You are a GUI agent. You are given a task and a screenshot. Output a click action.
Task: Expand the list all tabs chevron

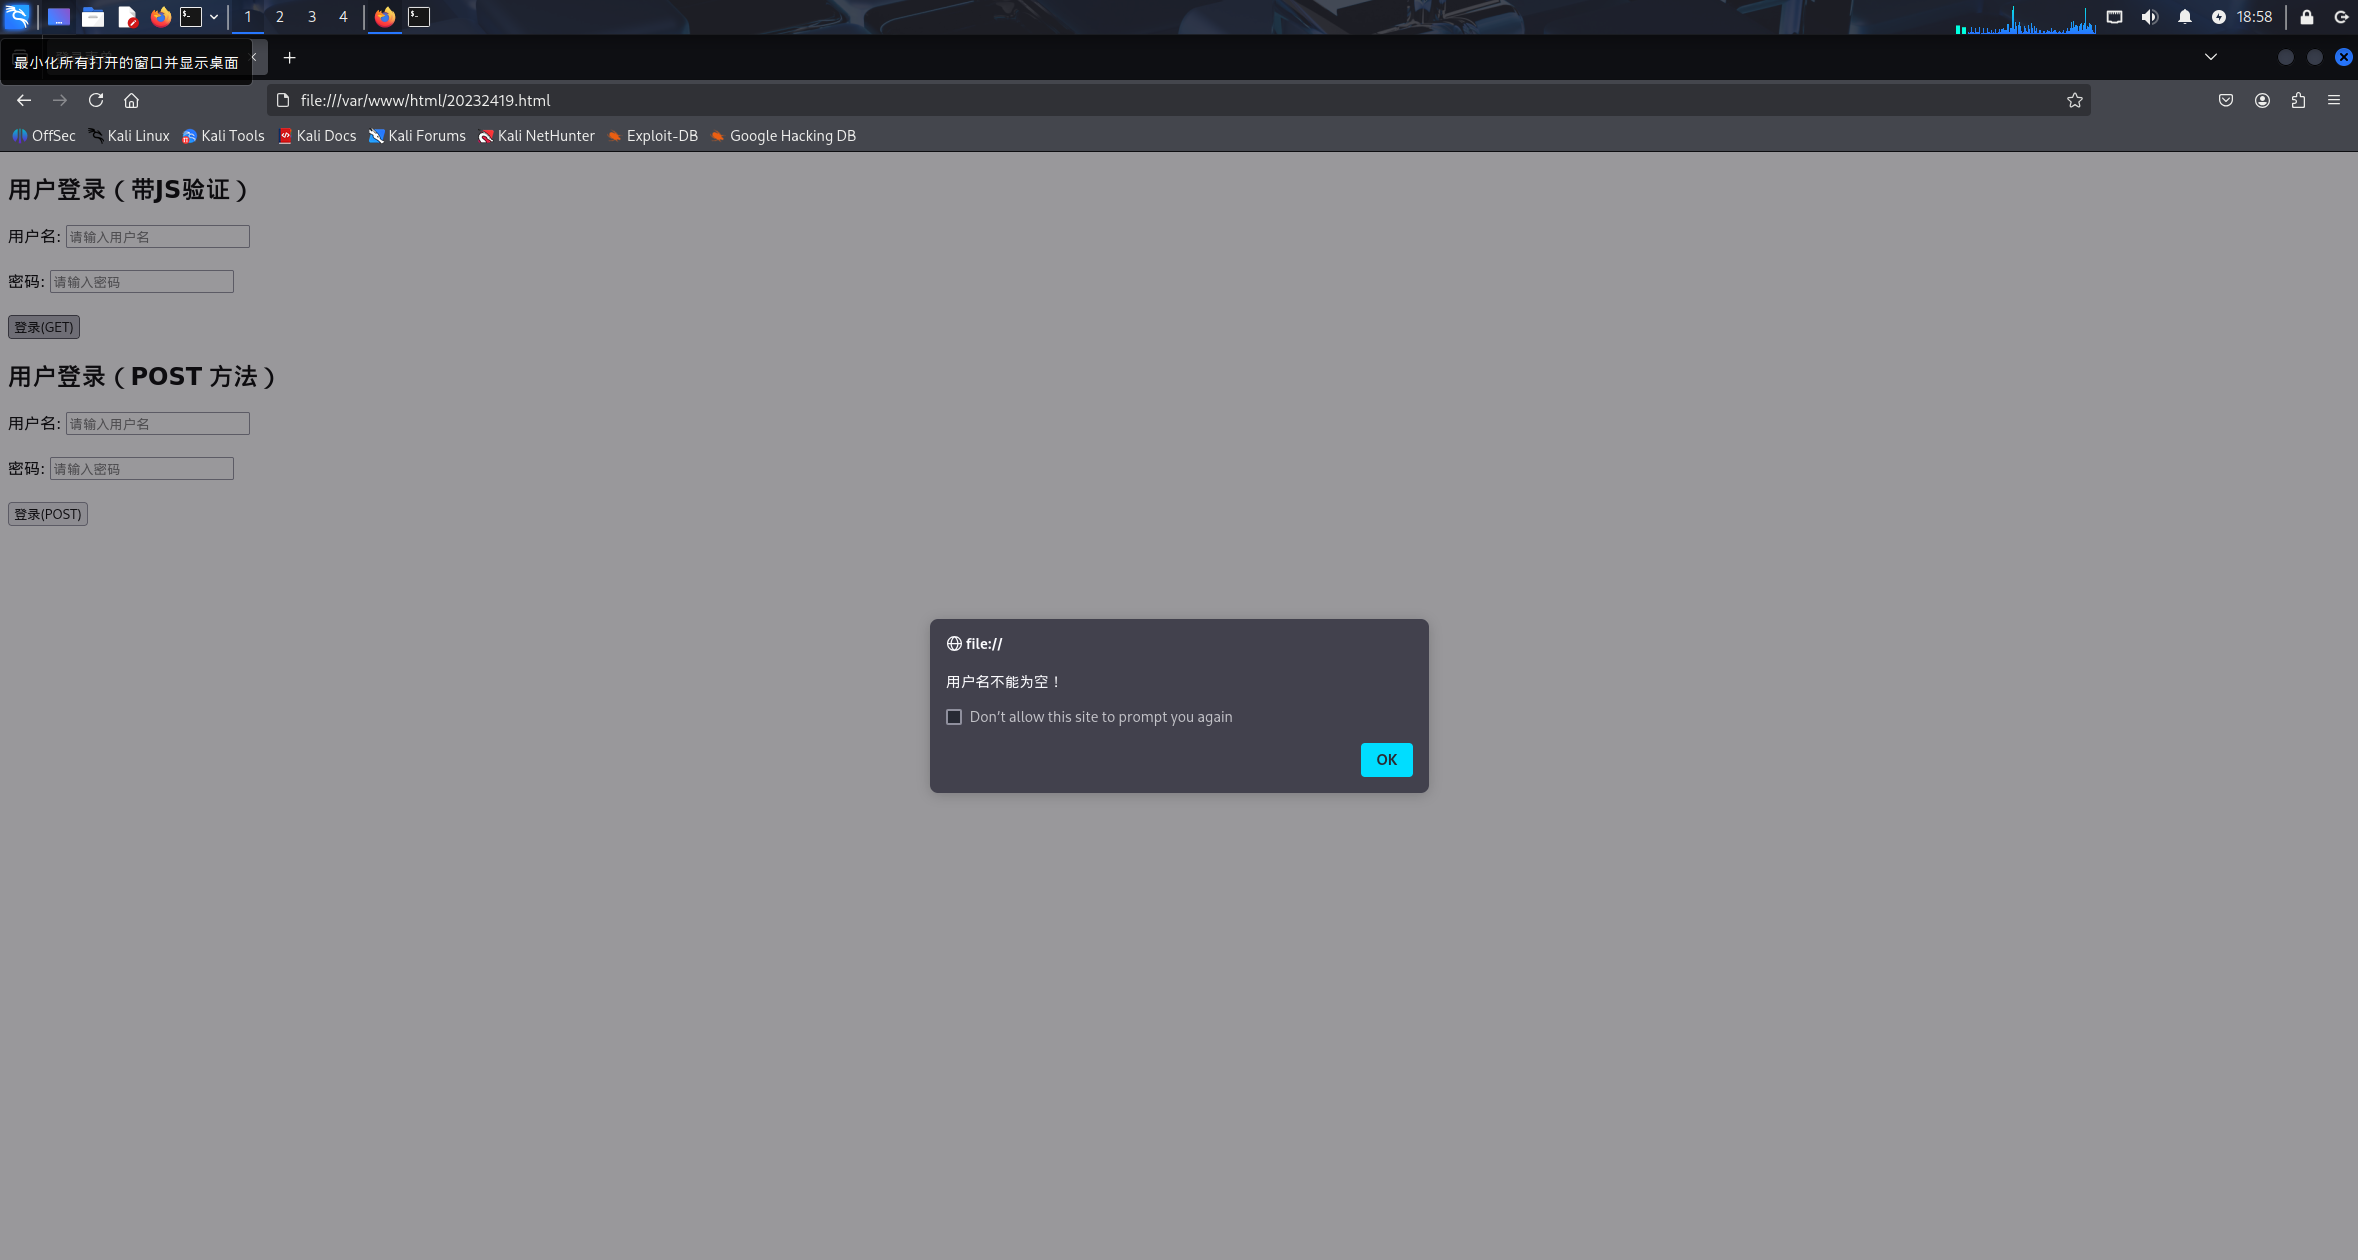pos(2210,57)
